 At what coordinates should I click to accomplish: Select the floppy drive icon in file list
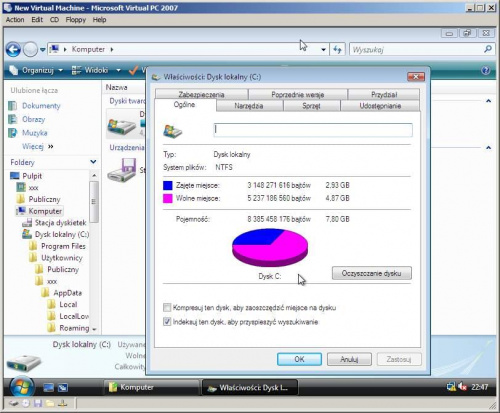(122, 170)
